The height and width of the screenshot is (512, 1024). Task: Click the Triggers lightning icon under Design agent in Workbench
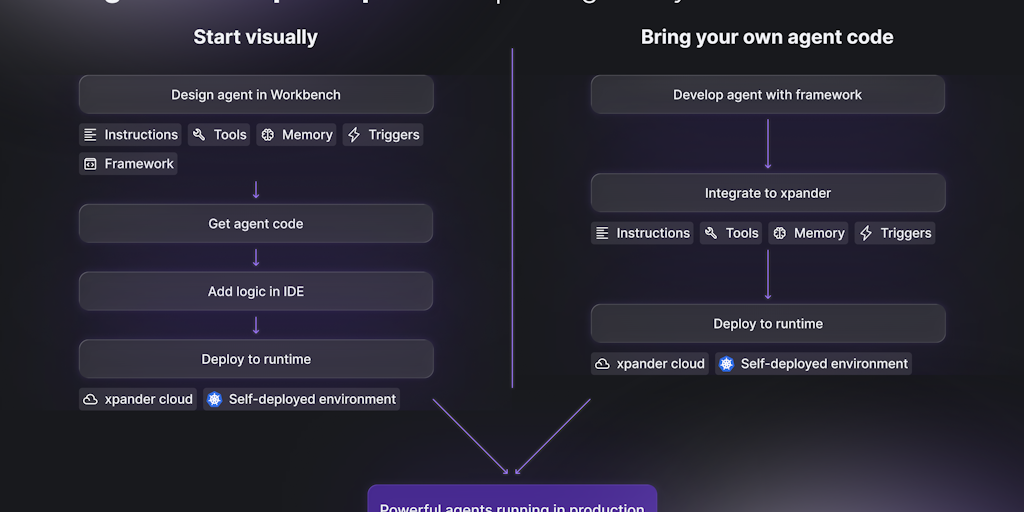pos(354,135)
